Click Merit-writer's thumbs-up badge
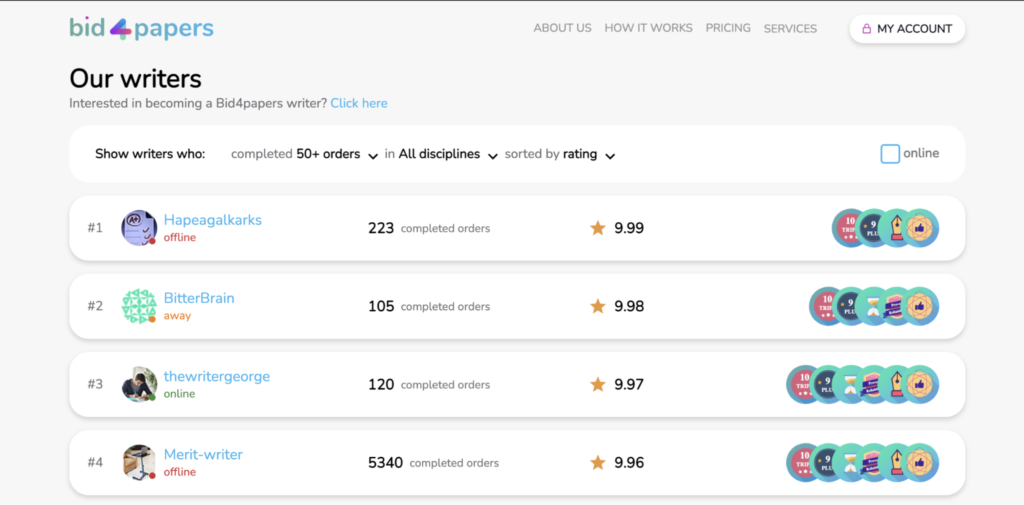This screenshot has height=505, width=1024. pyautogui.click(x=920, y=463)
